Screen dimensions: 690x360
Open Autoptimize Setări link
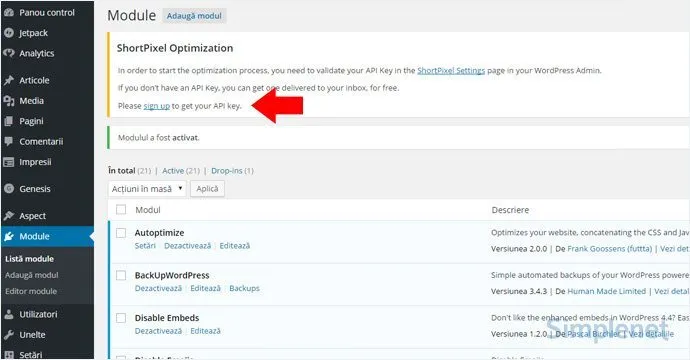[x=145, y=246]
